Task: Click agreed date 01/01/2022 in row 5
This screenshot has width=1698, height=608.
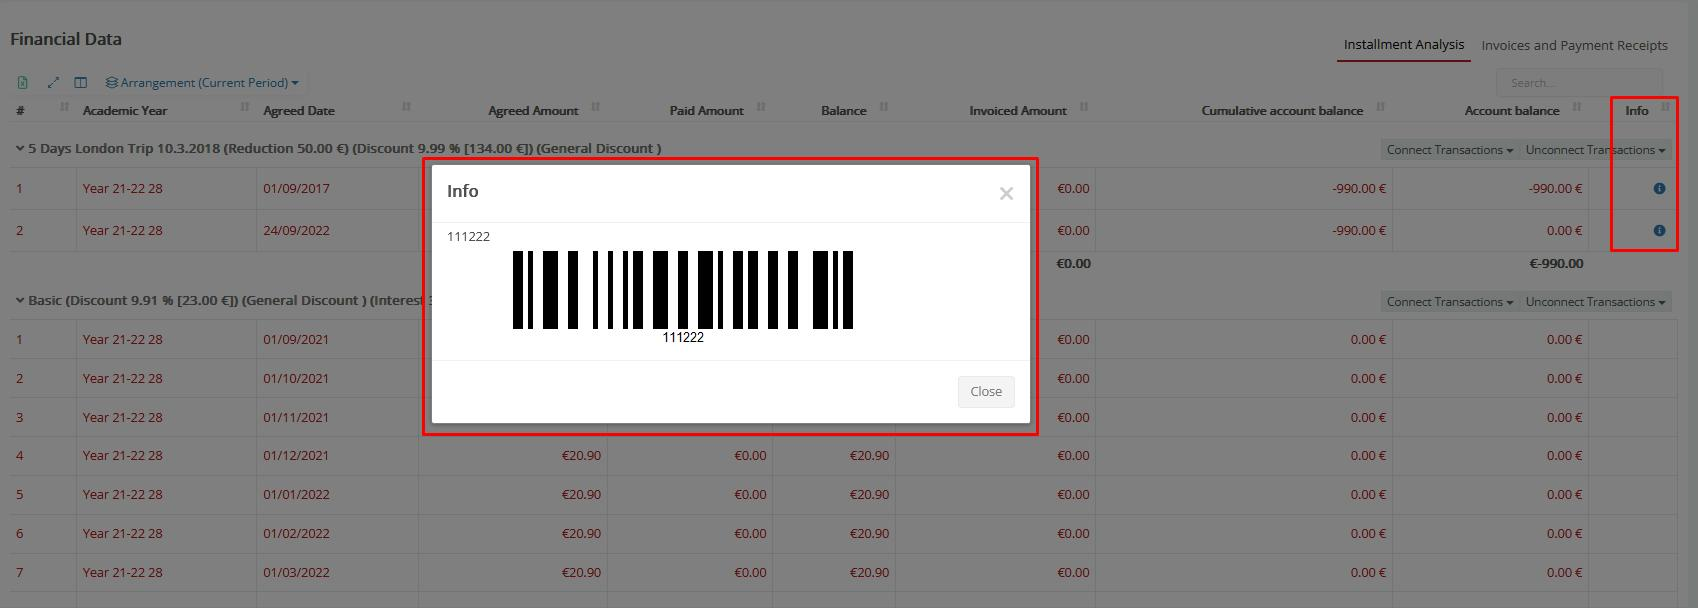Action: click(x=296, y=494)
